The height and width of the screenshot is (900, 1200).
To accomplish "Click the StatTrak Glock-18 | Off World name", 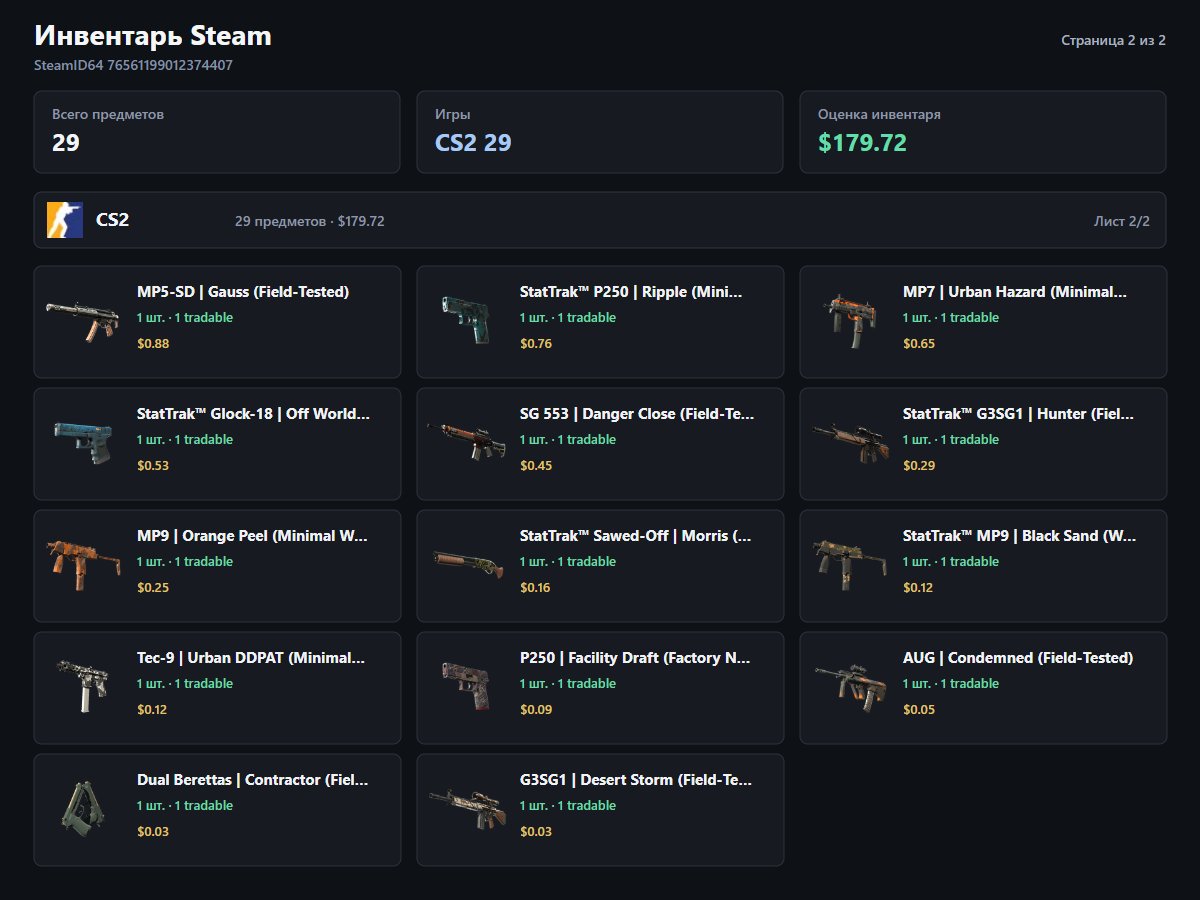I will click(253, 414).
